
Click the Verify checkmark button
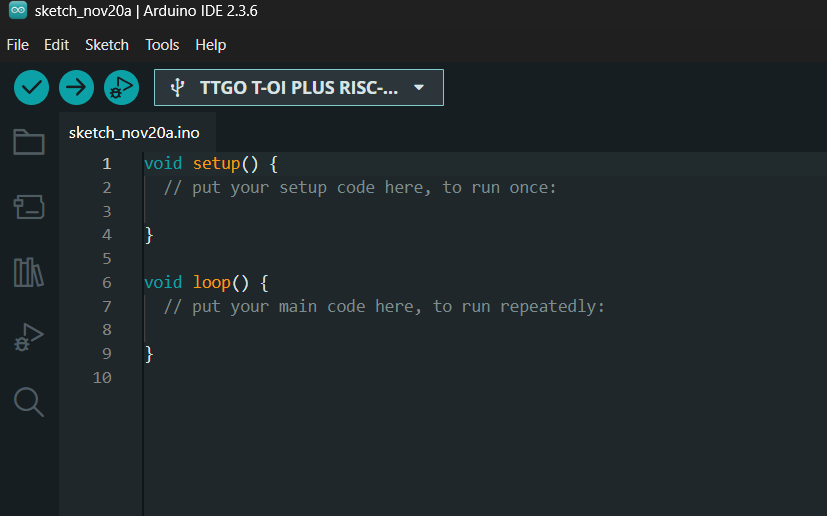pos(32,88)
